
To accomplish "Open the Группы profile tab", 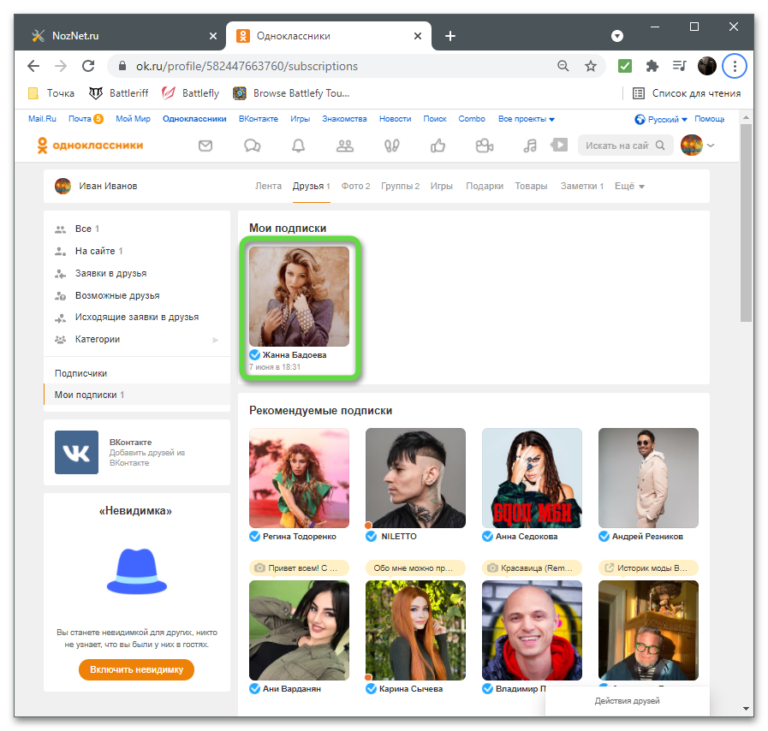I will click(400, 186).
